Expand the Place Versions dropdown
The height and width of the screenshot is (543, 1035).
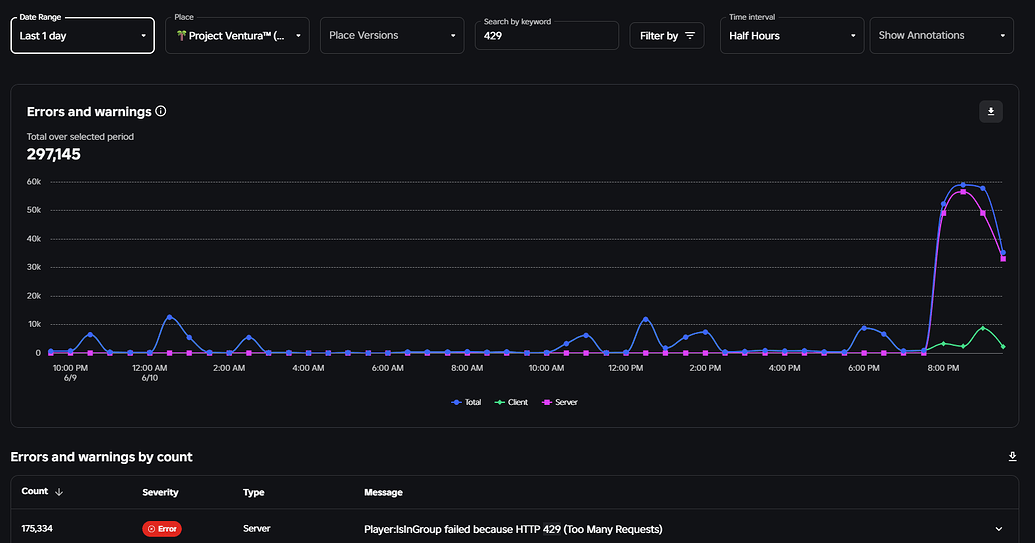tap(391, 36)
